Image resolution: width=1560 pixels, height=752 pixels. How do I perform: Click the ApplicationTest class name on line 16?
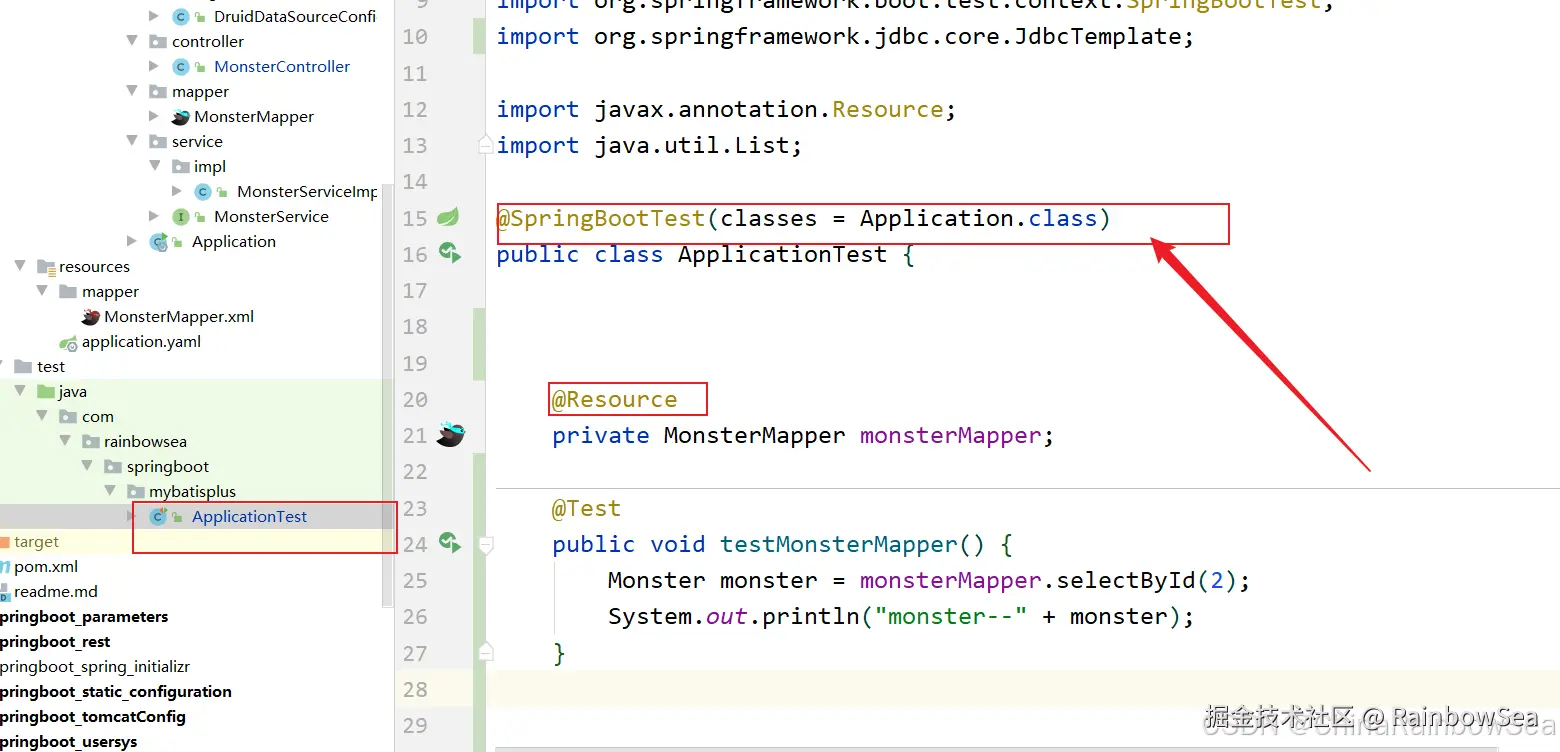point(782,254)
